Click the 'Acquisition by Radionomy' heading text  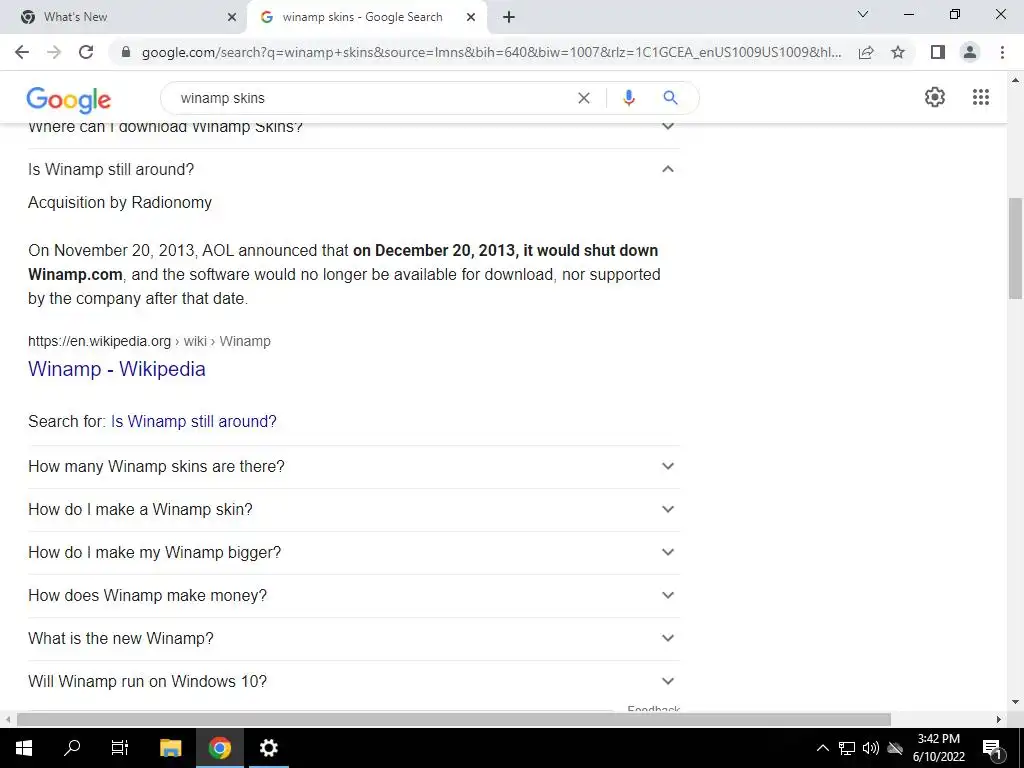coord(120,202)
